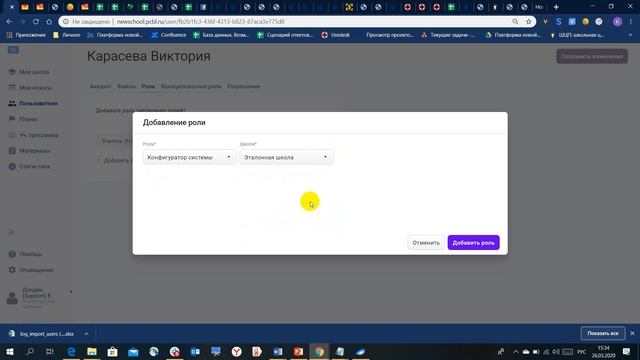This screenshot has height=360, width=640.
Task: Reload the page with the refresh icon
Action: (36, 22)
